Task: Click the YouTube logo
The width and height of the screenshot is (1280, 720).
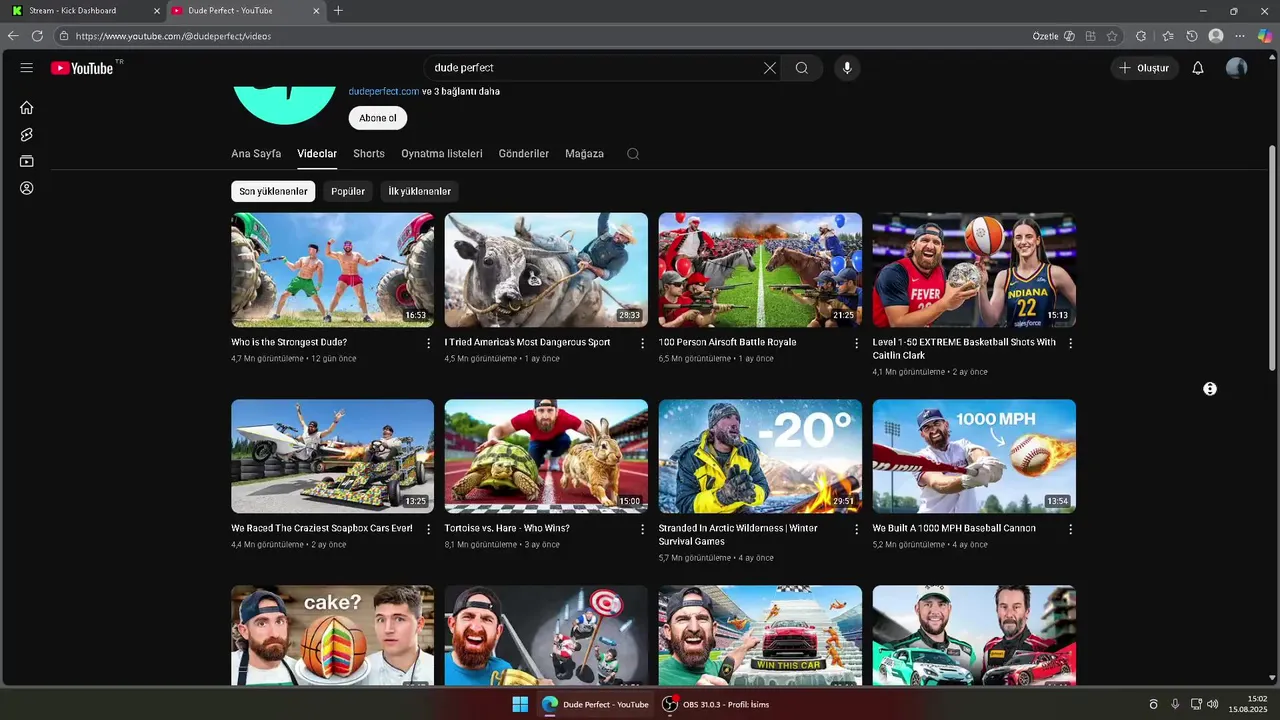Action: [x=83, y=68]
